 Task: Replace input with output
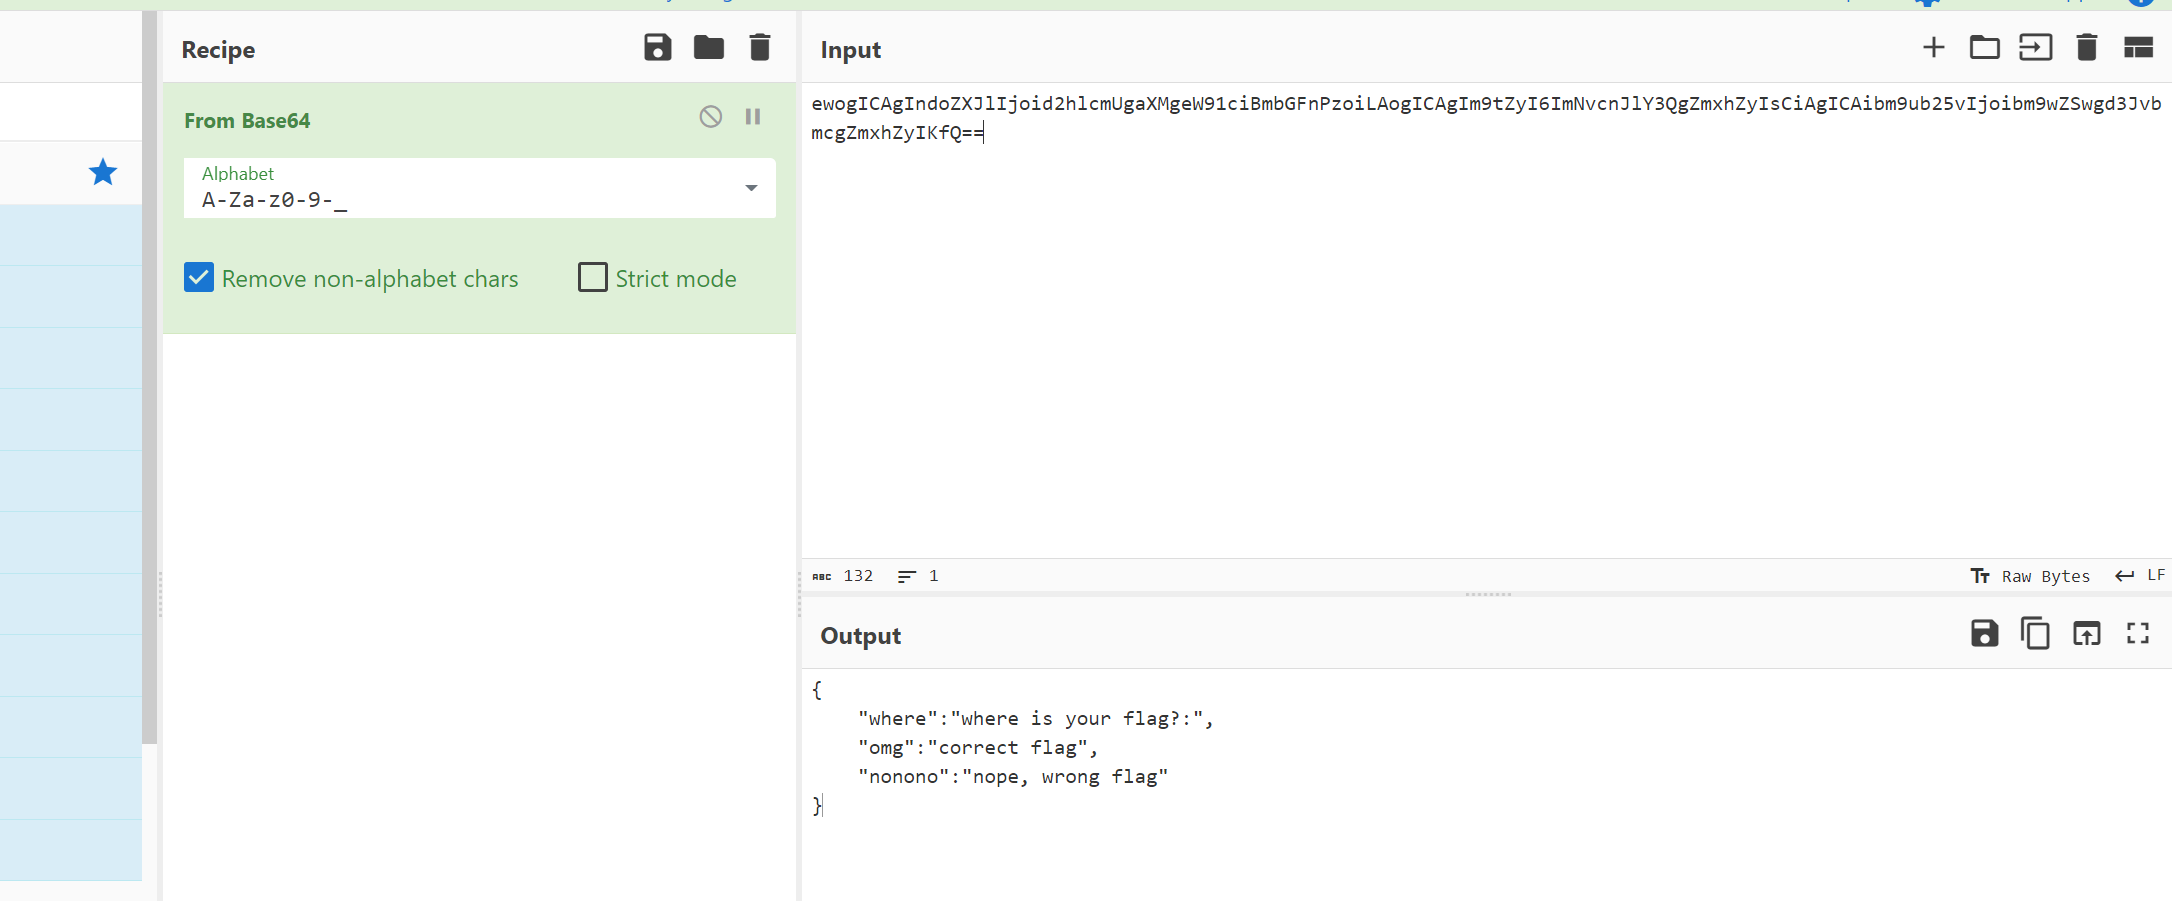pos(2086,633)
